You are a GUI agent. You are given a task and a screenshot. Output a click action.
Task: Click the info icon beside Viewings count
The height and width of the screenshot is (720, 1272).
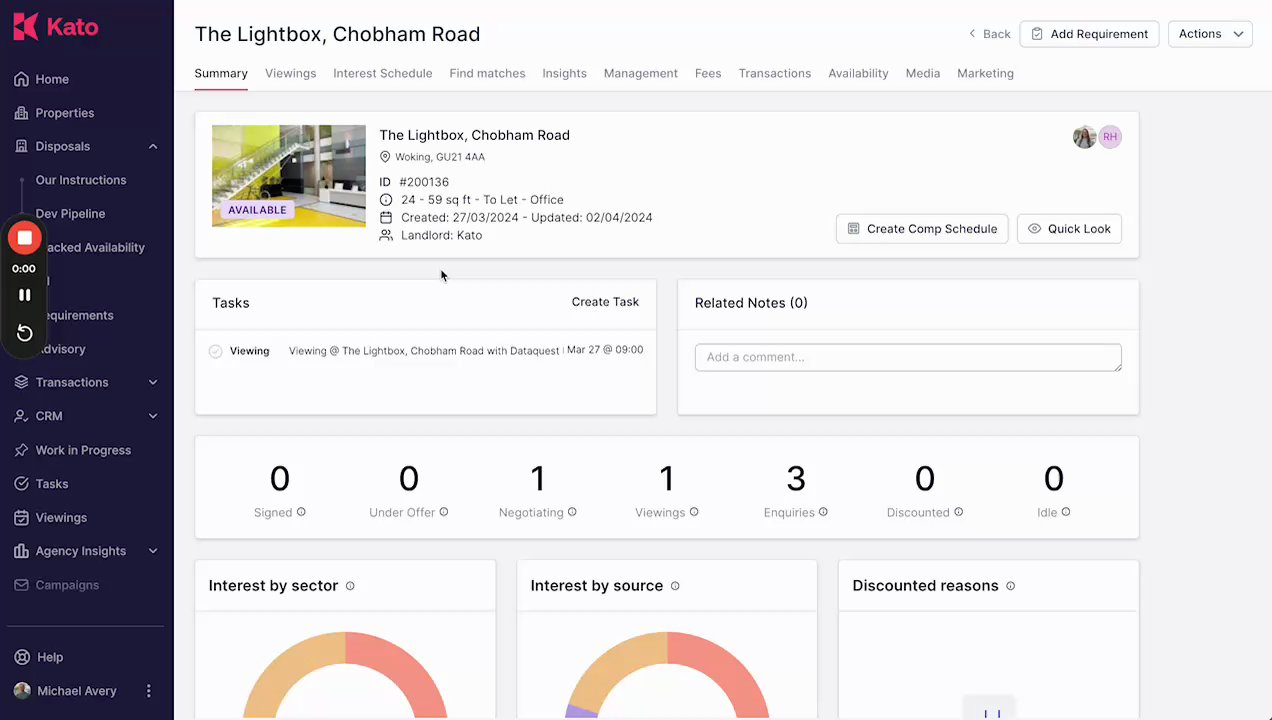[x=694, y=512]
